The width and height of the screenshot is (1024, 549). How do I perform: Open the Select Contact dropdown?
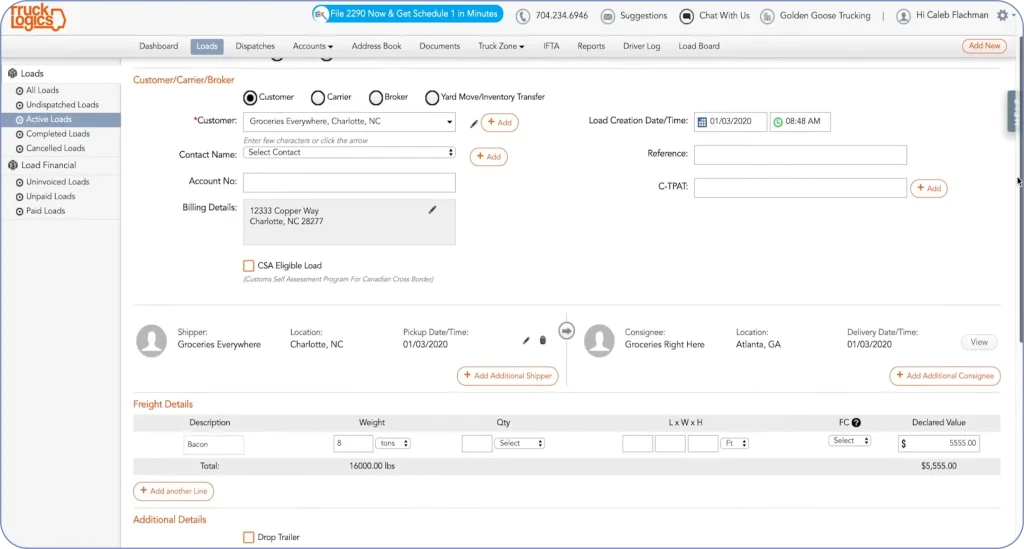point(349,152)
